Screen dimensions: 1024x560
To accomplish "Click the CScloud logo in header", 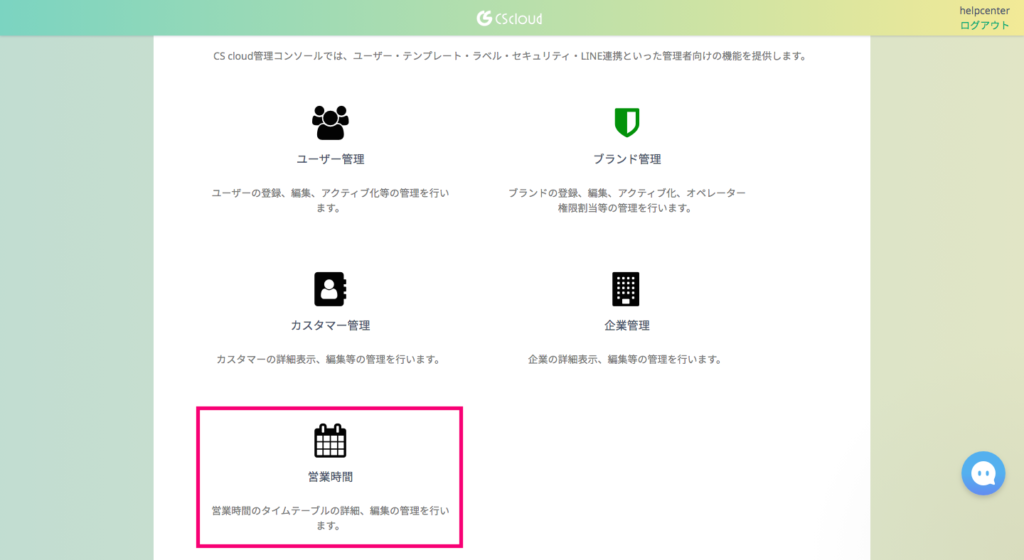I will [509, 18].
